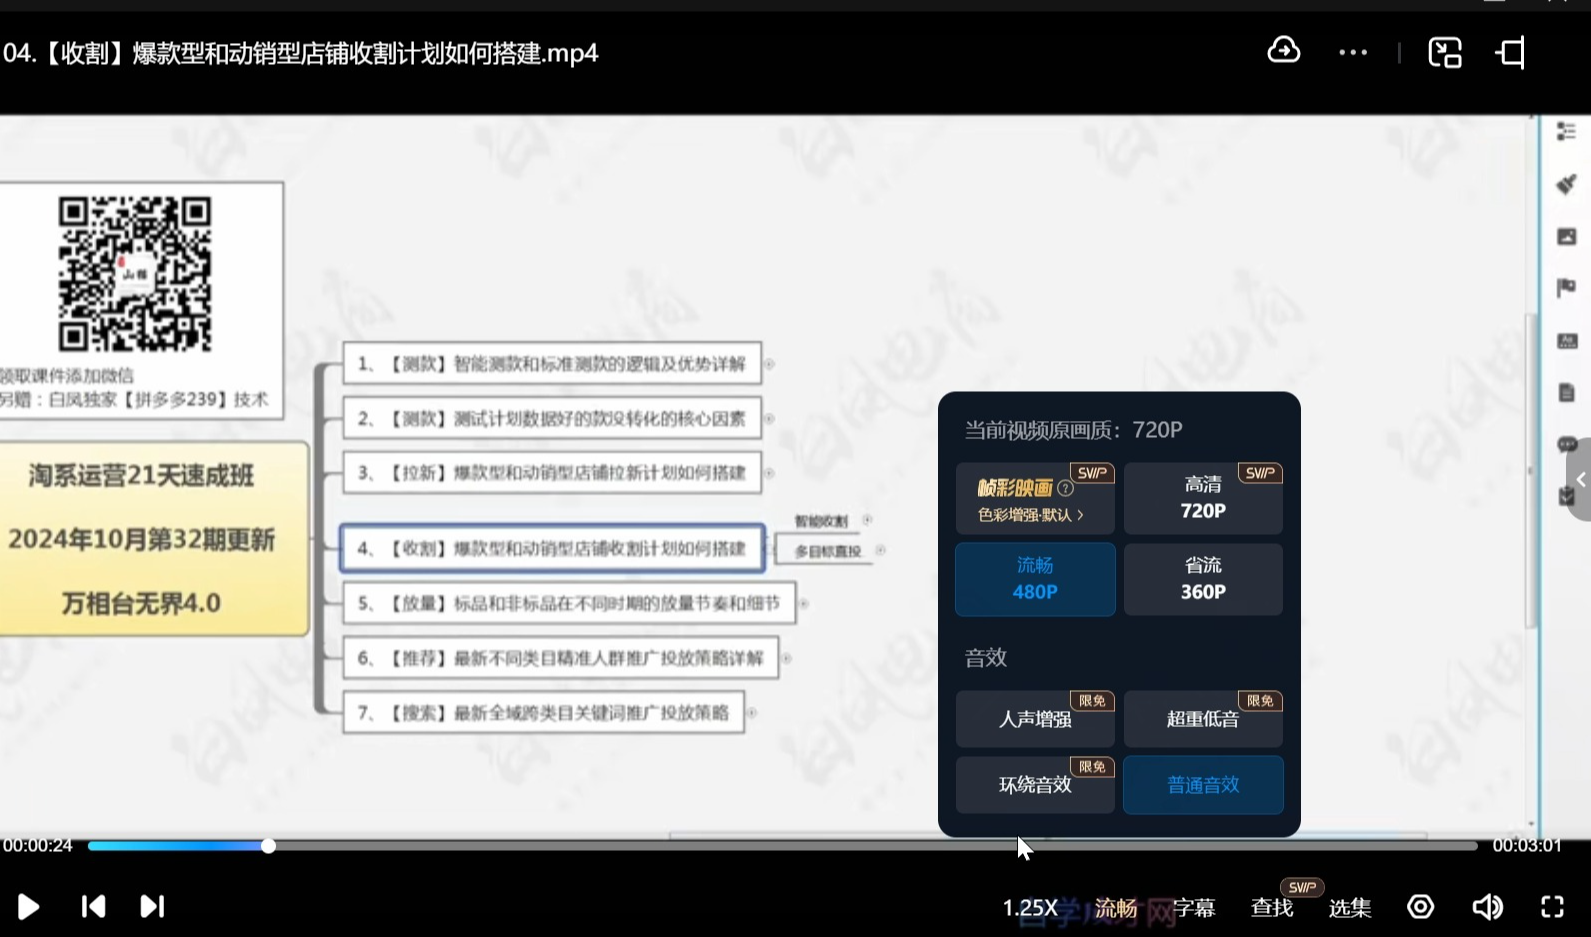
Task: Enable 超重低音 sound effect
Action: pyautogui.click(x=1203, y=719)
